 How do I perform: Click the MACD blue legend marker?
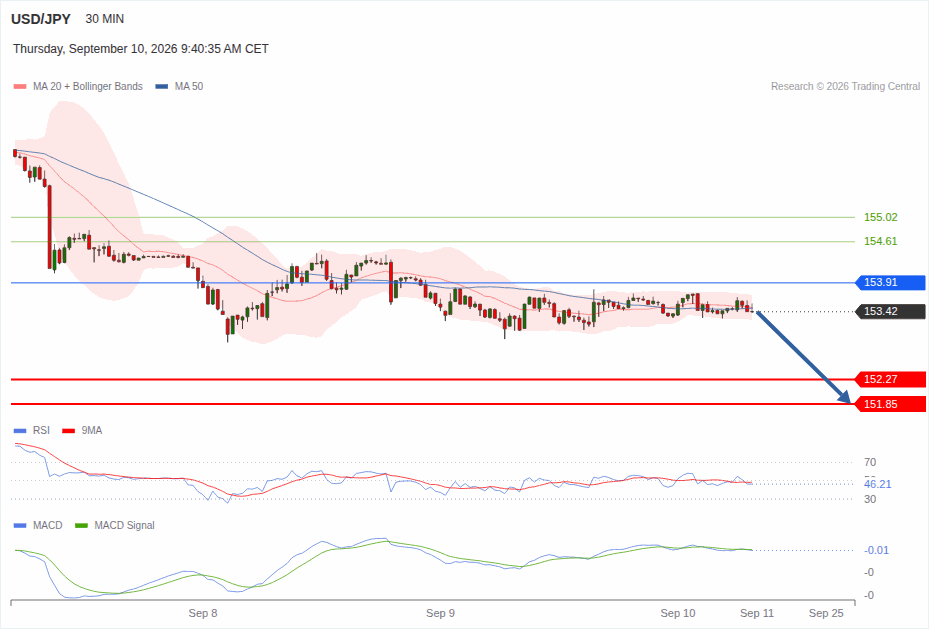[x=20, y=525]
